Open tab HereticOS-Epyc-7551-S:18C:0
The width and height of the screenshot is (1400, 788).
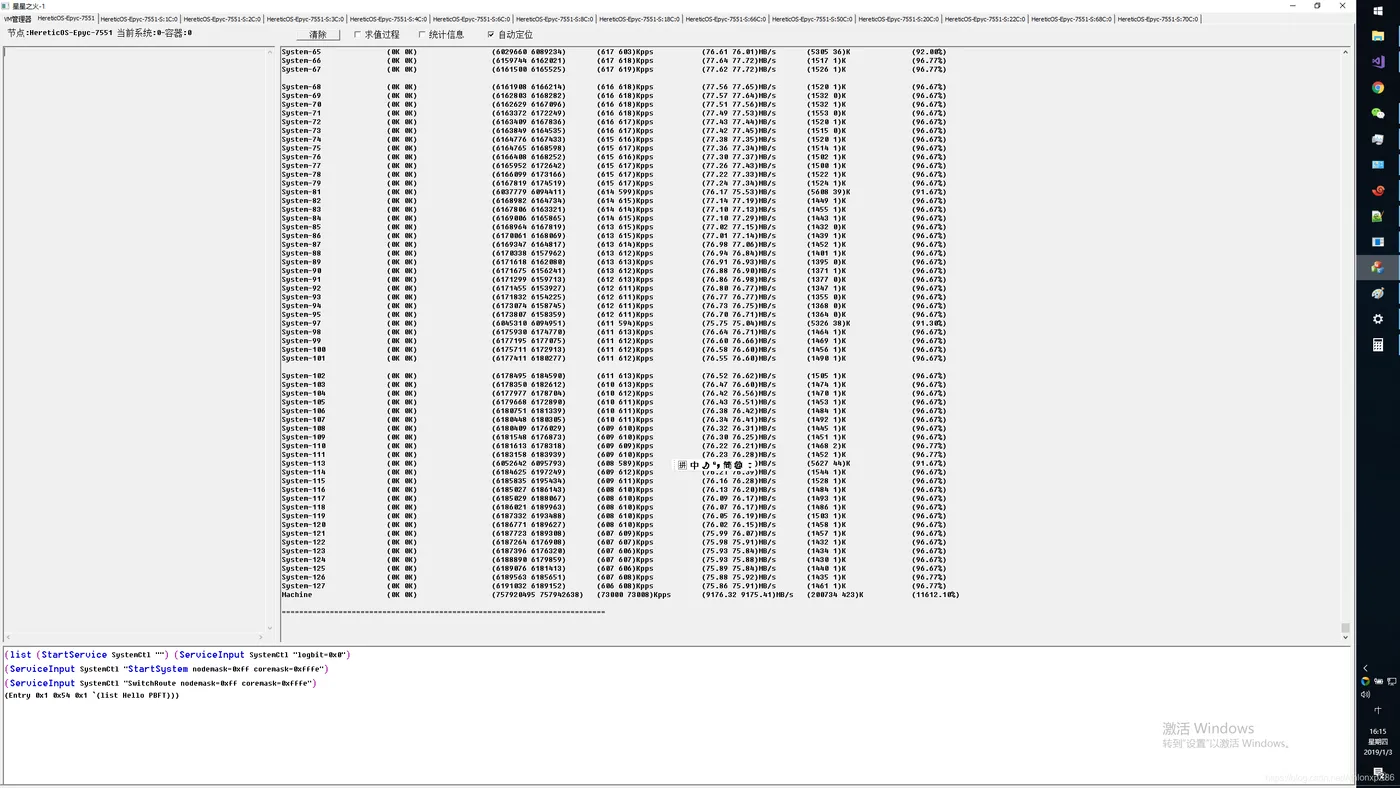click(x=639, y=19)
